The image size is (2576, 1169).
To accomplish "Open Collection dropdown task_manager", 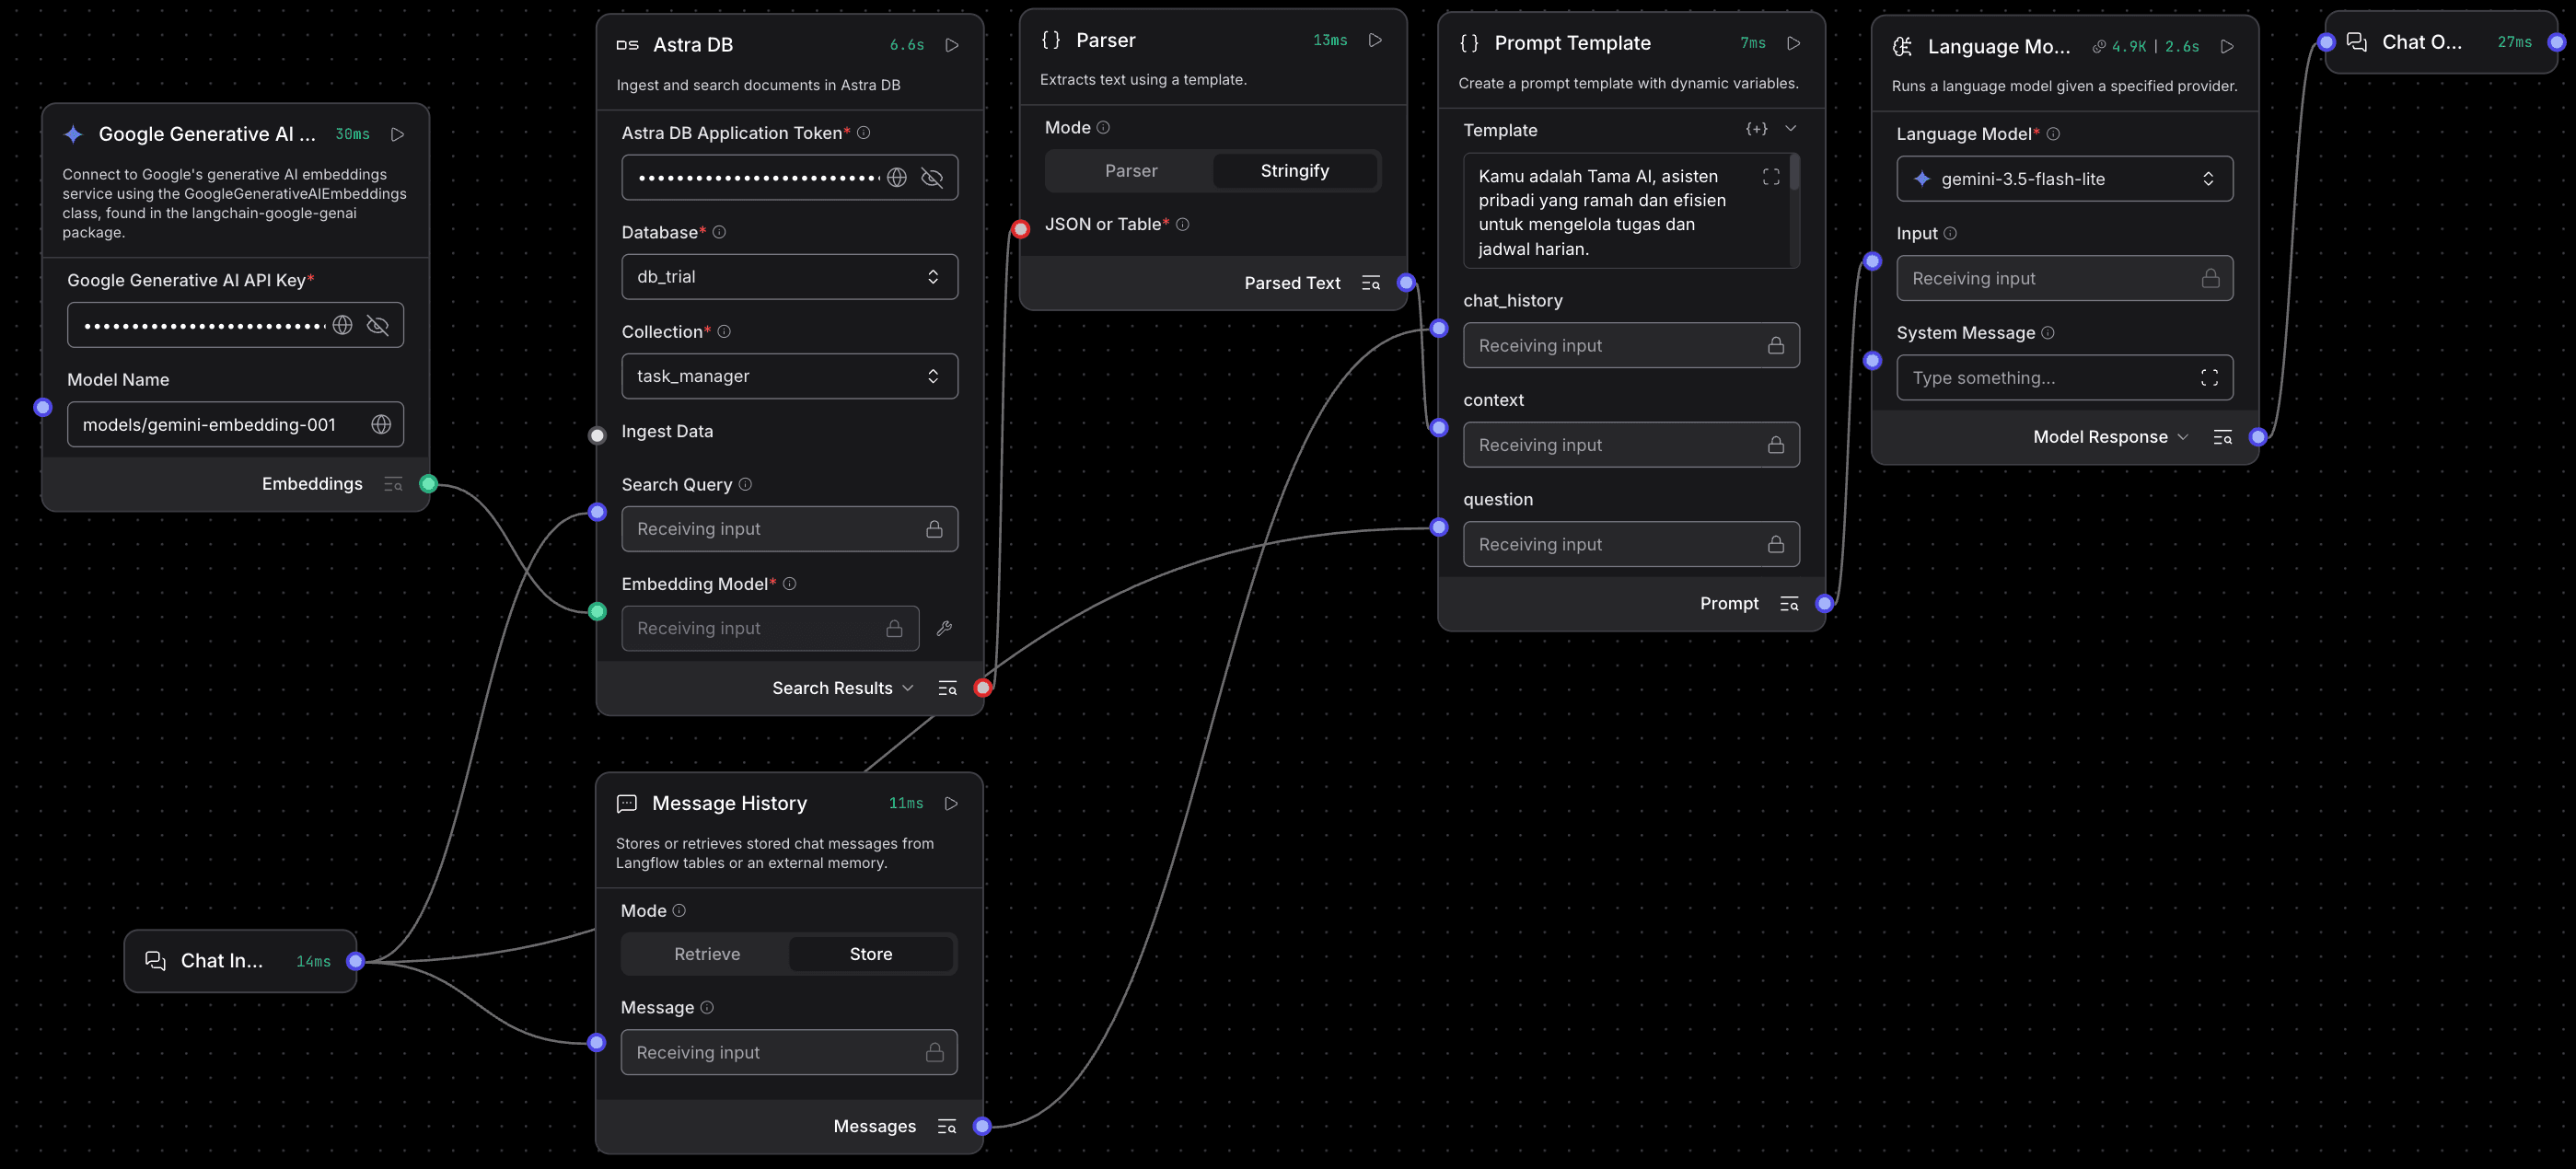I will 790,376.
